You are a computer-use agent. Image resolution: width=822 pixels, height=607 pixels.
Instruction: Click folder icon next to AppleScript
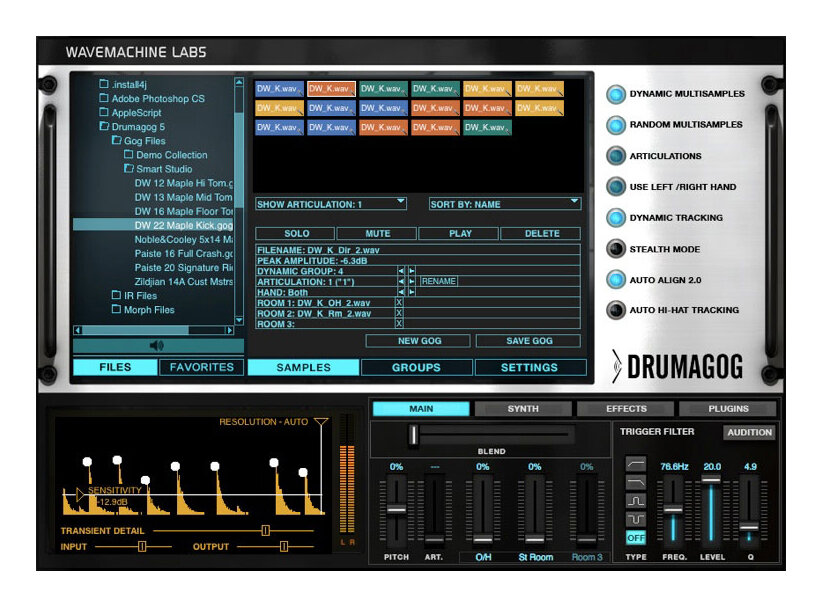(104, 112)
